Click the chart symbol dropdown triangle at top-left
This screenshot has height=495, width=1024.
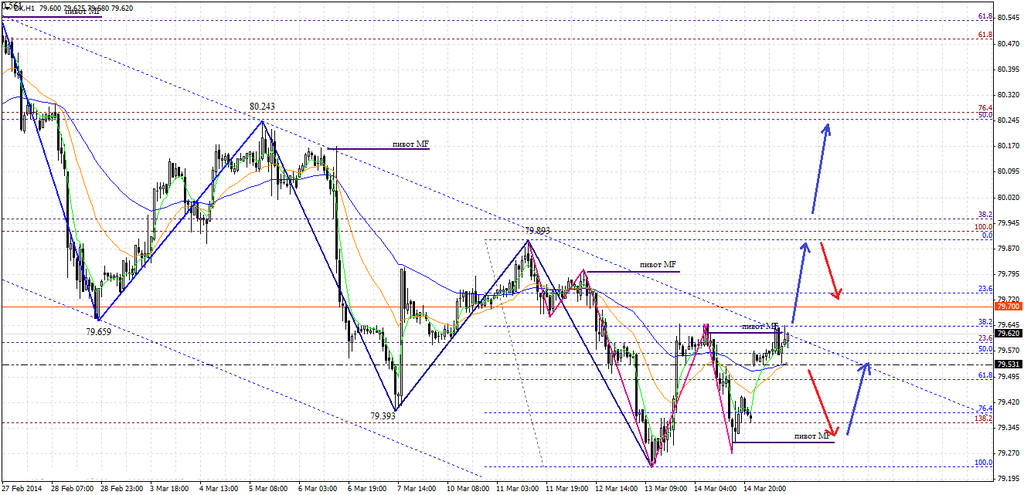(6, 7)
